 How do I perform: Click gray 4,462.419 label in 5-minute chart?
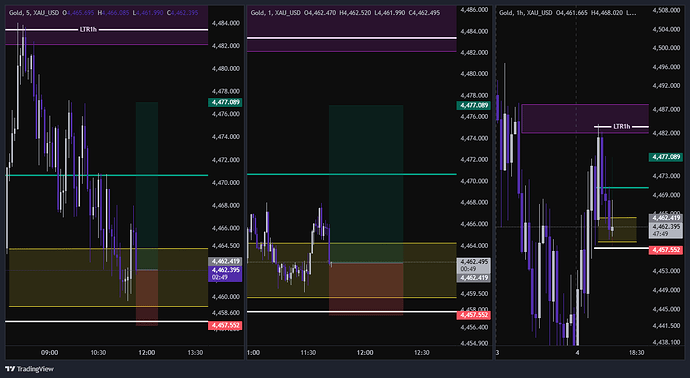pos(225,261)
